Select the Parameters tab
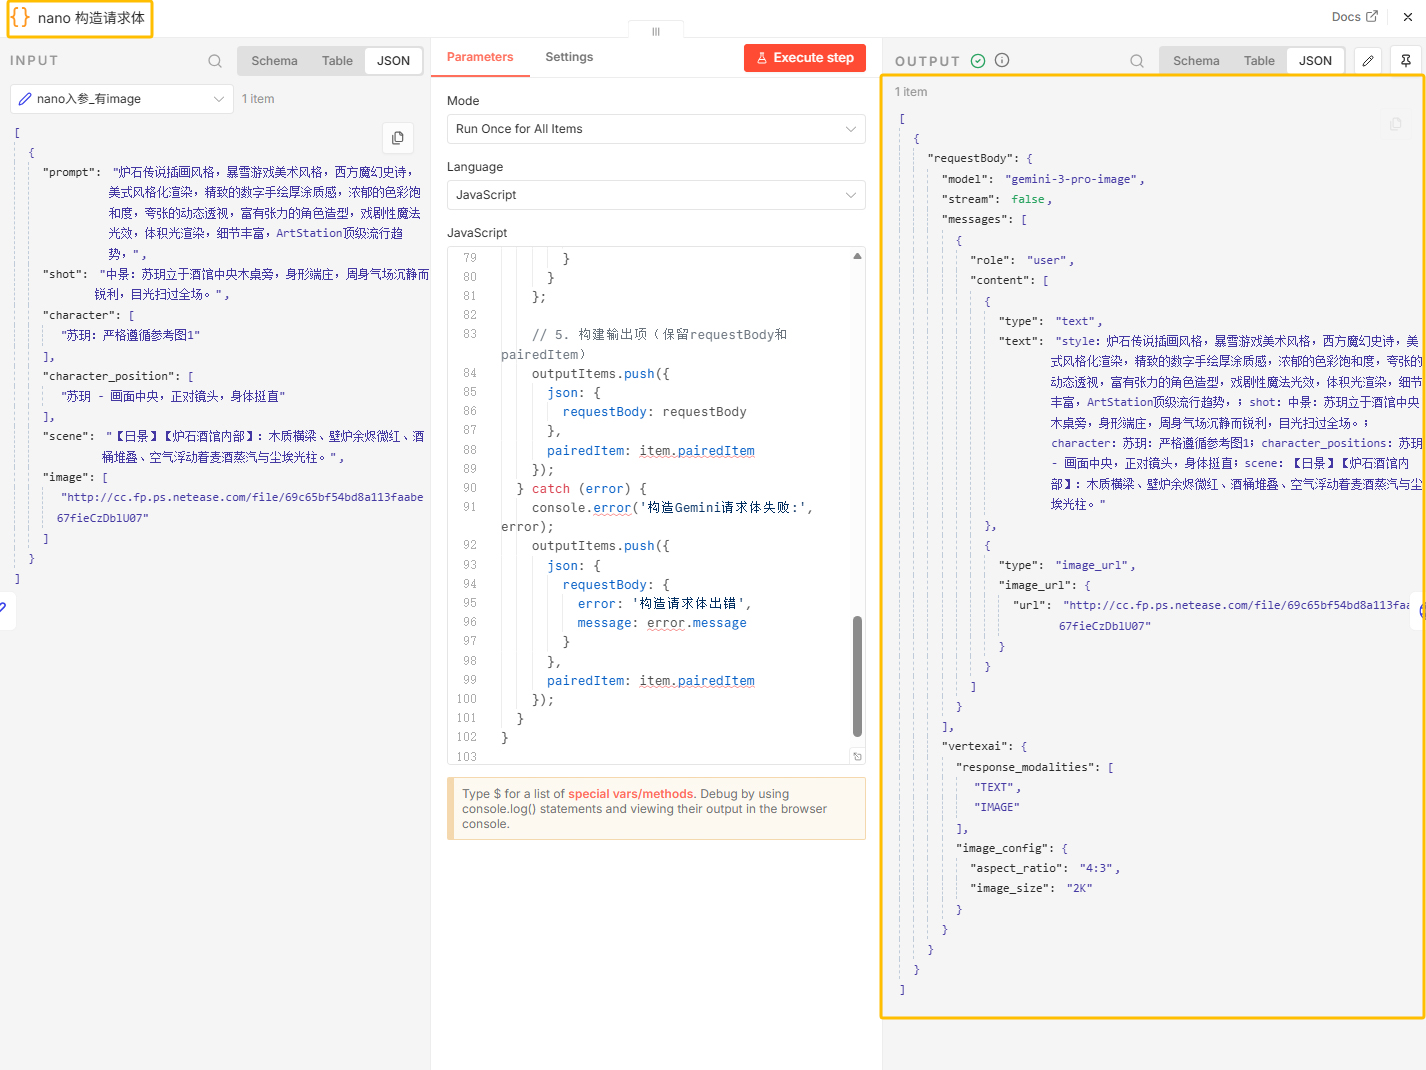The image size is (1426, 1070). click(480, 57)
